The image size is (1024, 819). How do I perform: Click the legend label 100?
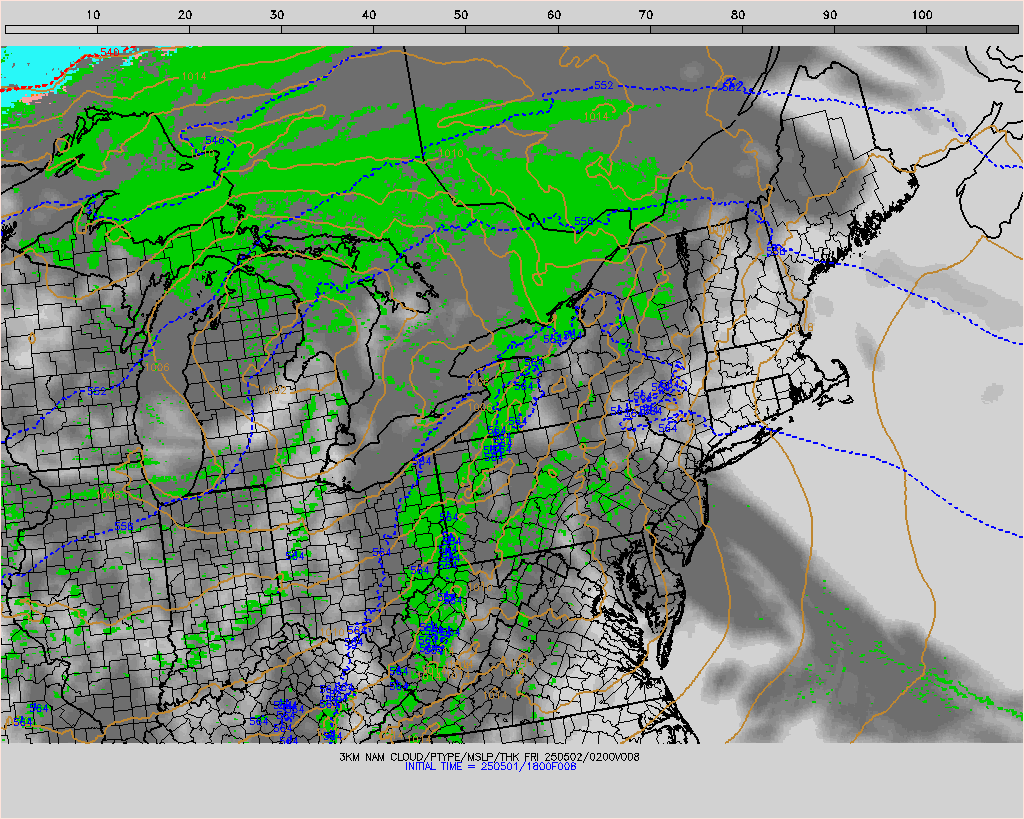tap(922, 14)
